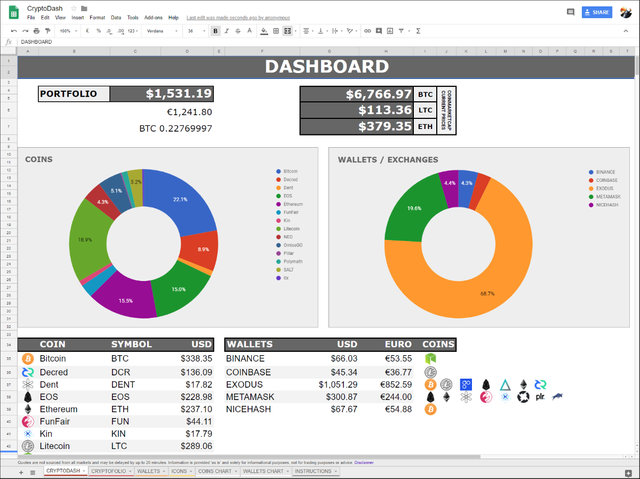Click the Explore button at bottom right
640x479 pixels.
tap(628, 472)
